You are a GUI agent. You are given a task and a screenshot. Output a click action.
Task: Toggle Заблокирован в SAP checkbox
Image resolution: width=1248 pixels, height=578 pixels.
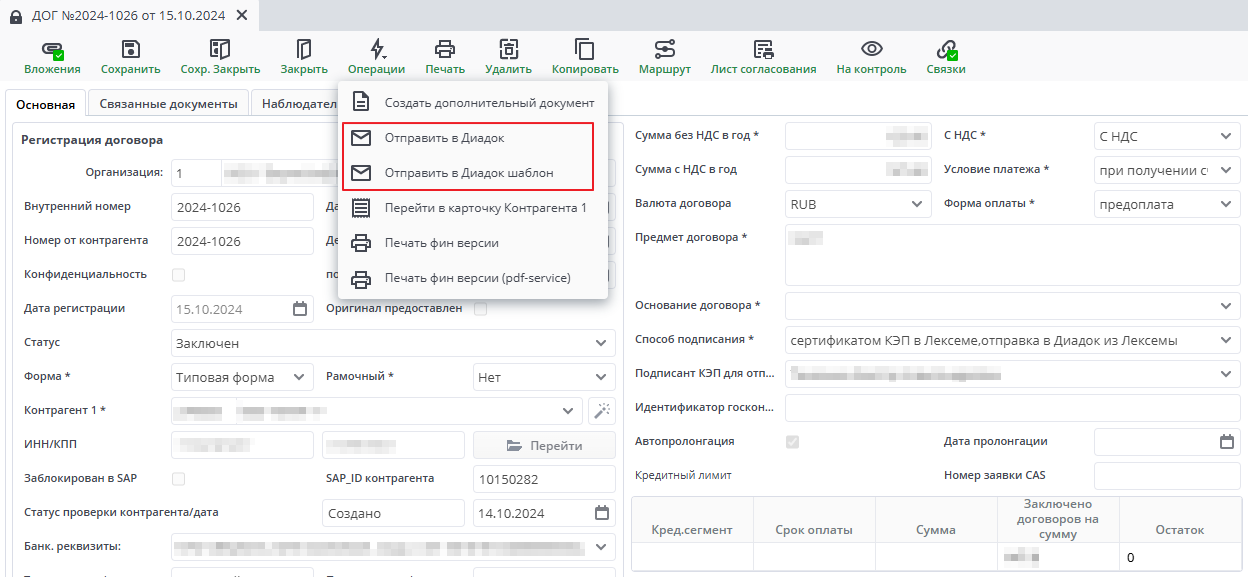178,478
